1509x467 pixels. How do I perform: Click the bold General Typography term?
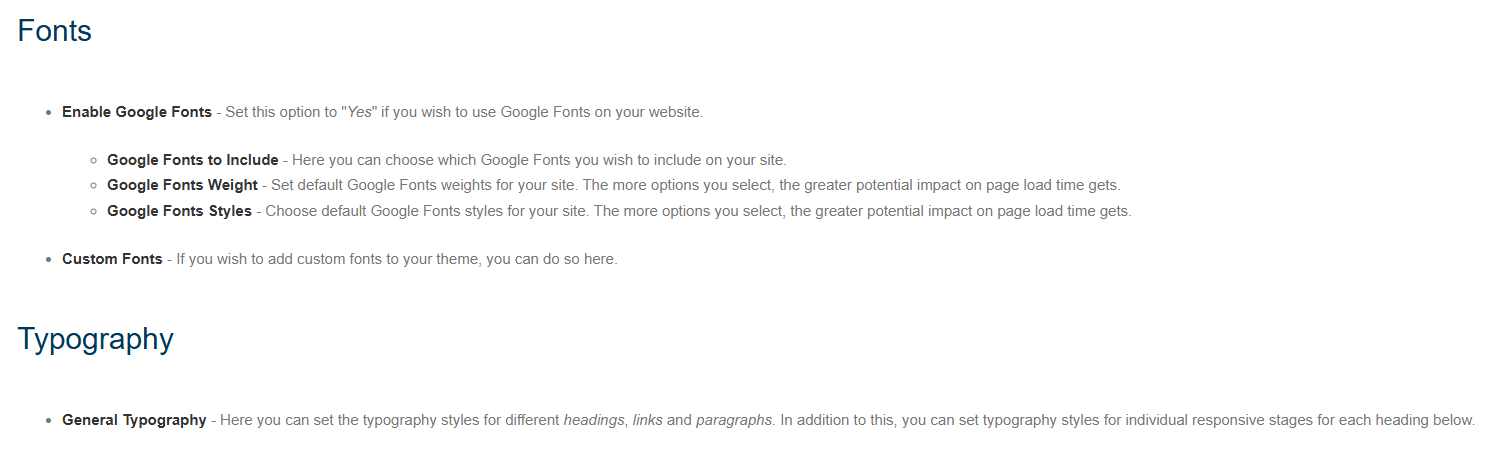[x=134, y=420]
